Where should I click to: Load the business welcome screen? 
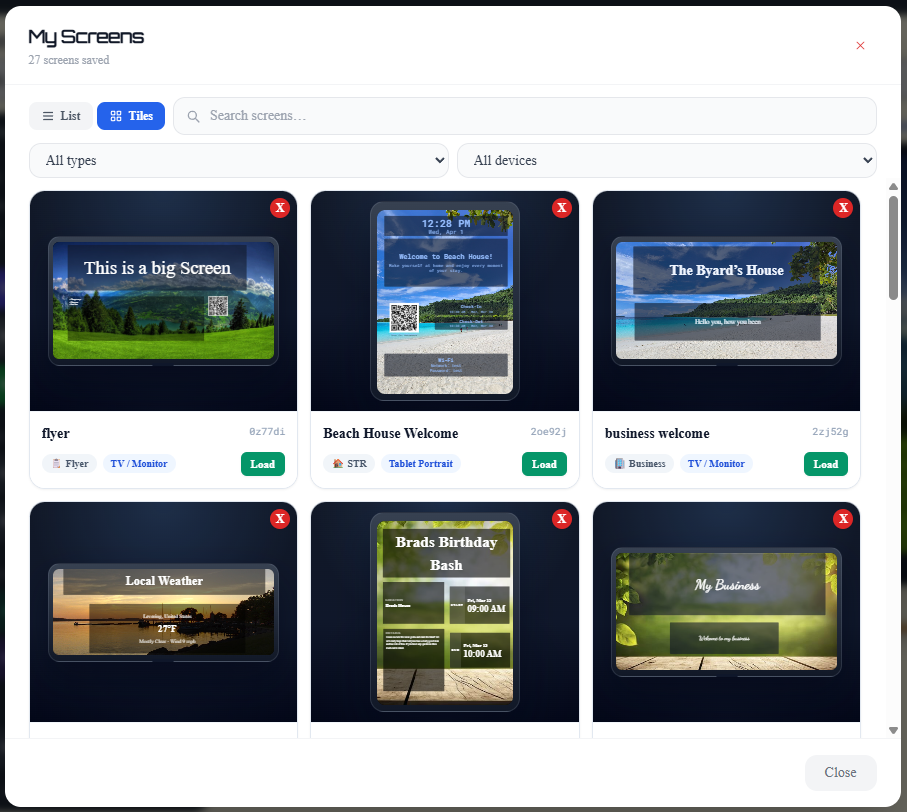tap(825, 464)
